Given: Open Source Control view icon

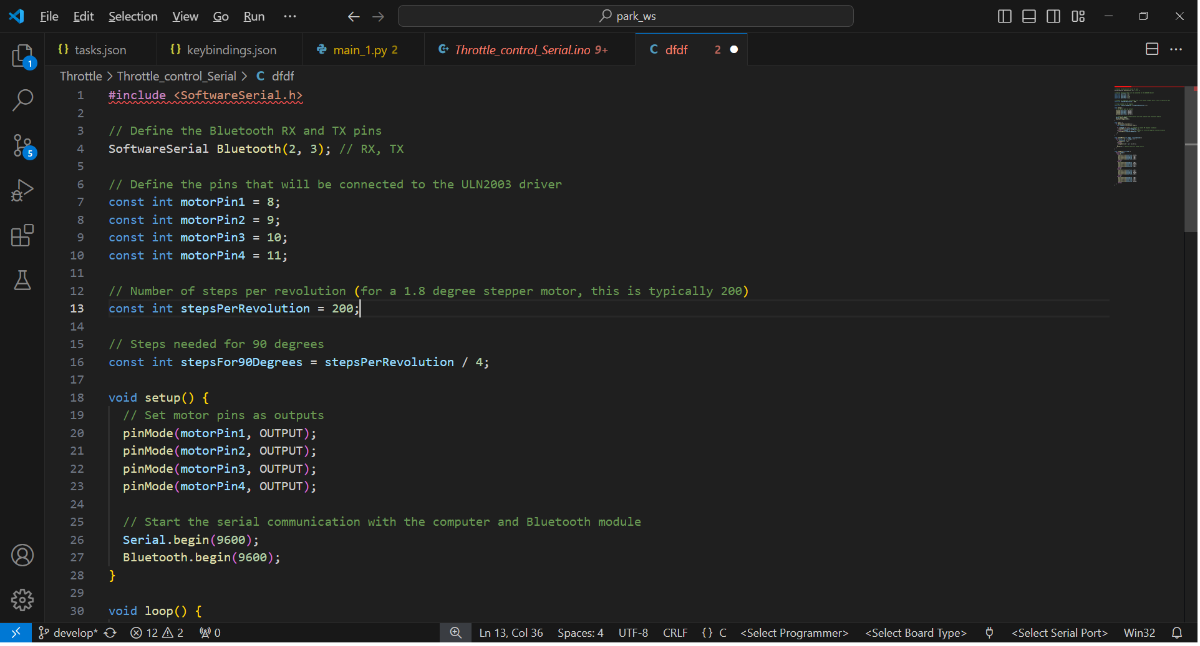Looking at the screenshot, I should [22, 146].
